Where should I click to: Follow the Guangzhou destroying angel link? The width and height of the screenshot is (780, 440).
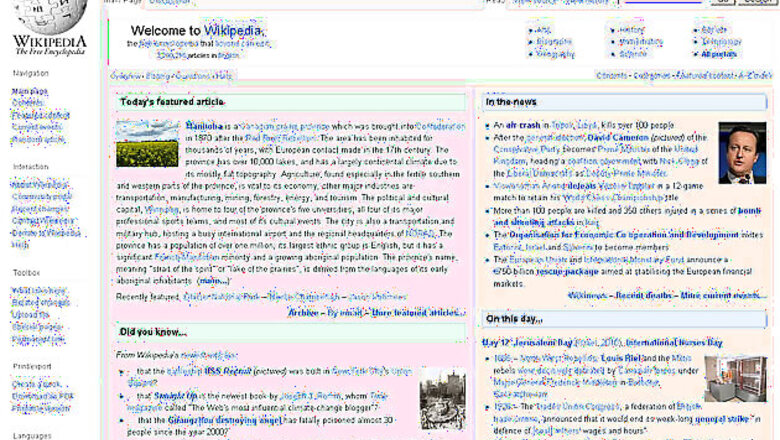pyautogui.click(x=224, y=420)
